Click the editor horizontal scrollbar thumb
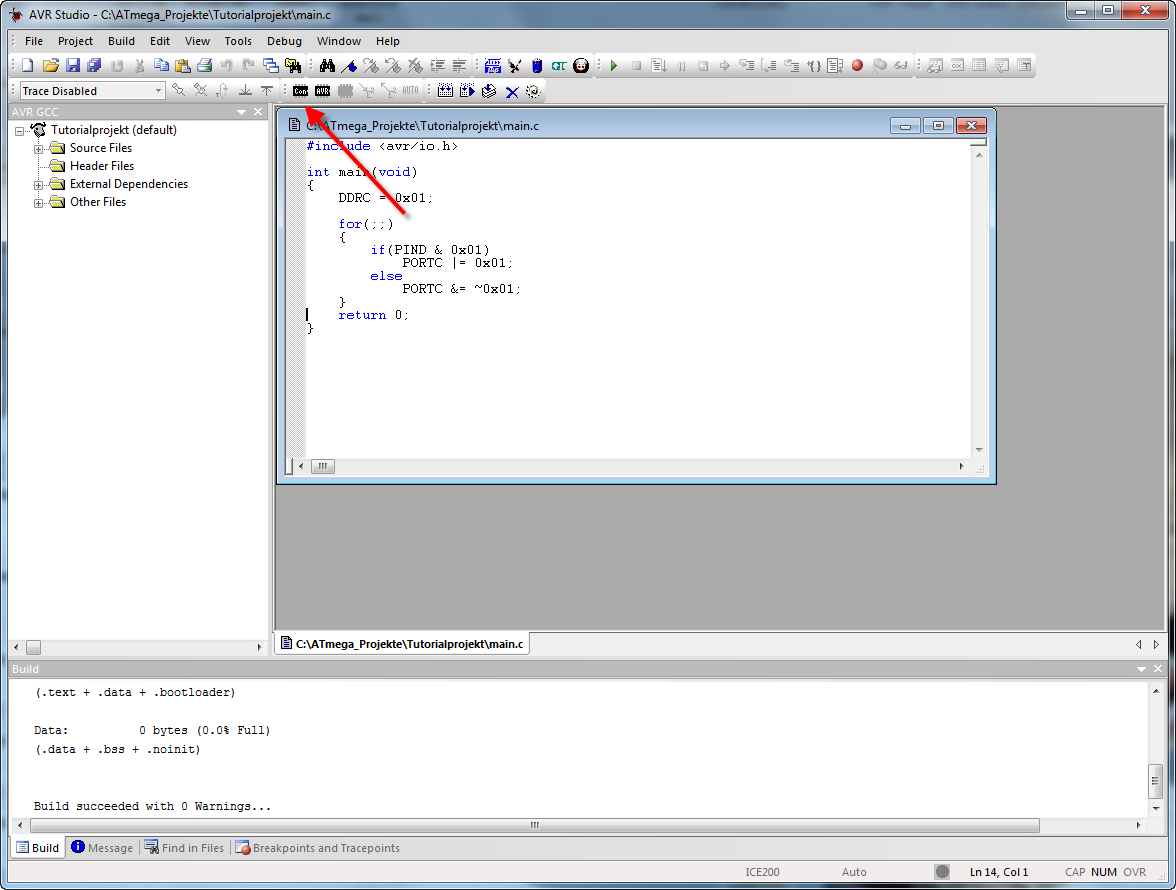1176x890 pixels. pos(322,466)
